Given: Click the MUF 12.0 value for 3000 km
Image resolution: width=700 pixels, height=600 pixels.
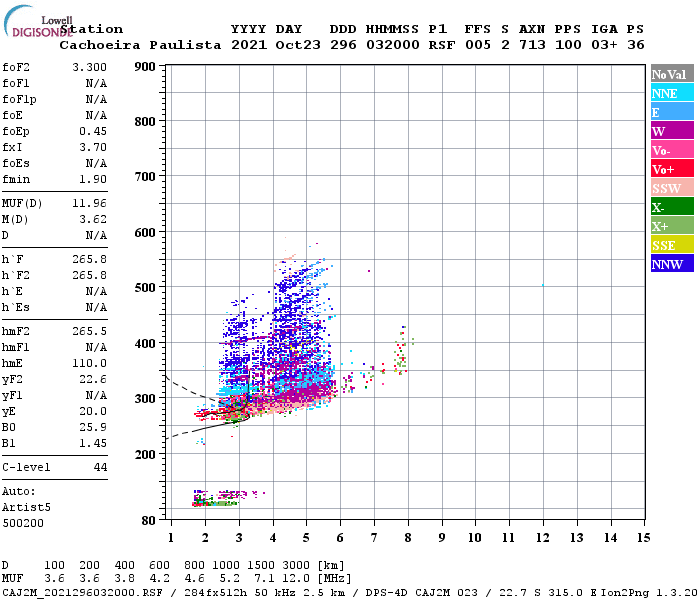Looking at the screenshot, I should coord(296,578).
